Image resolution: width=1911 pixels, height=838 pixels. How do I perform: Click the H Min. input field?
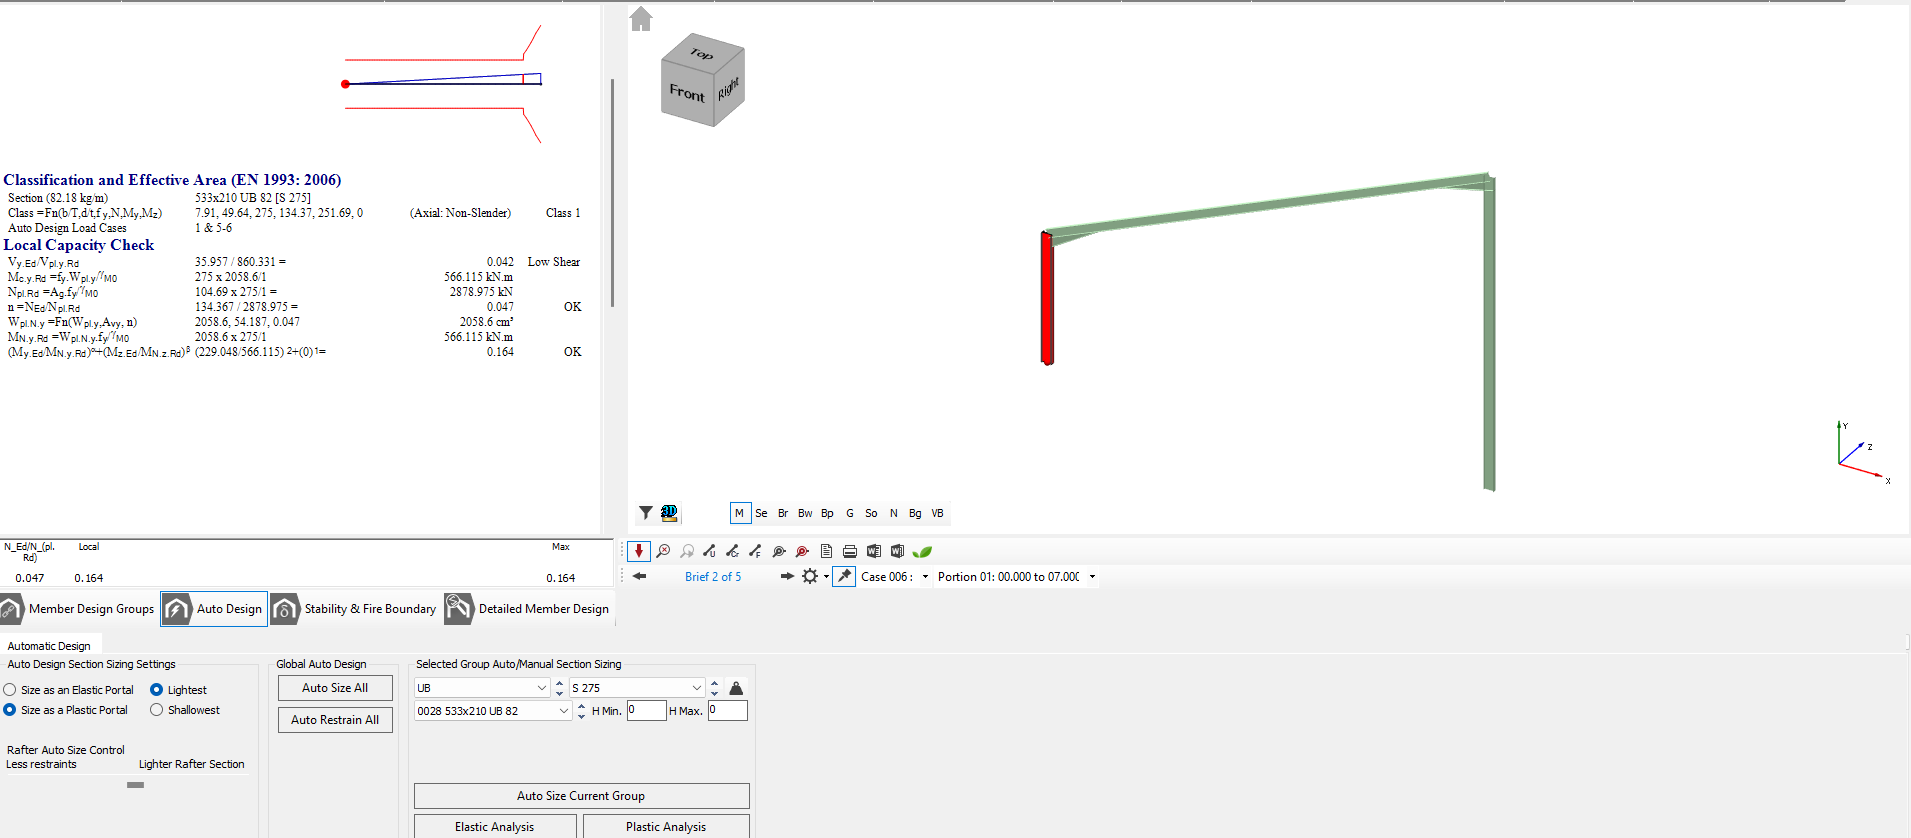point(646,710)
